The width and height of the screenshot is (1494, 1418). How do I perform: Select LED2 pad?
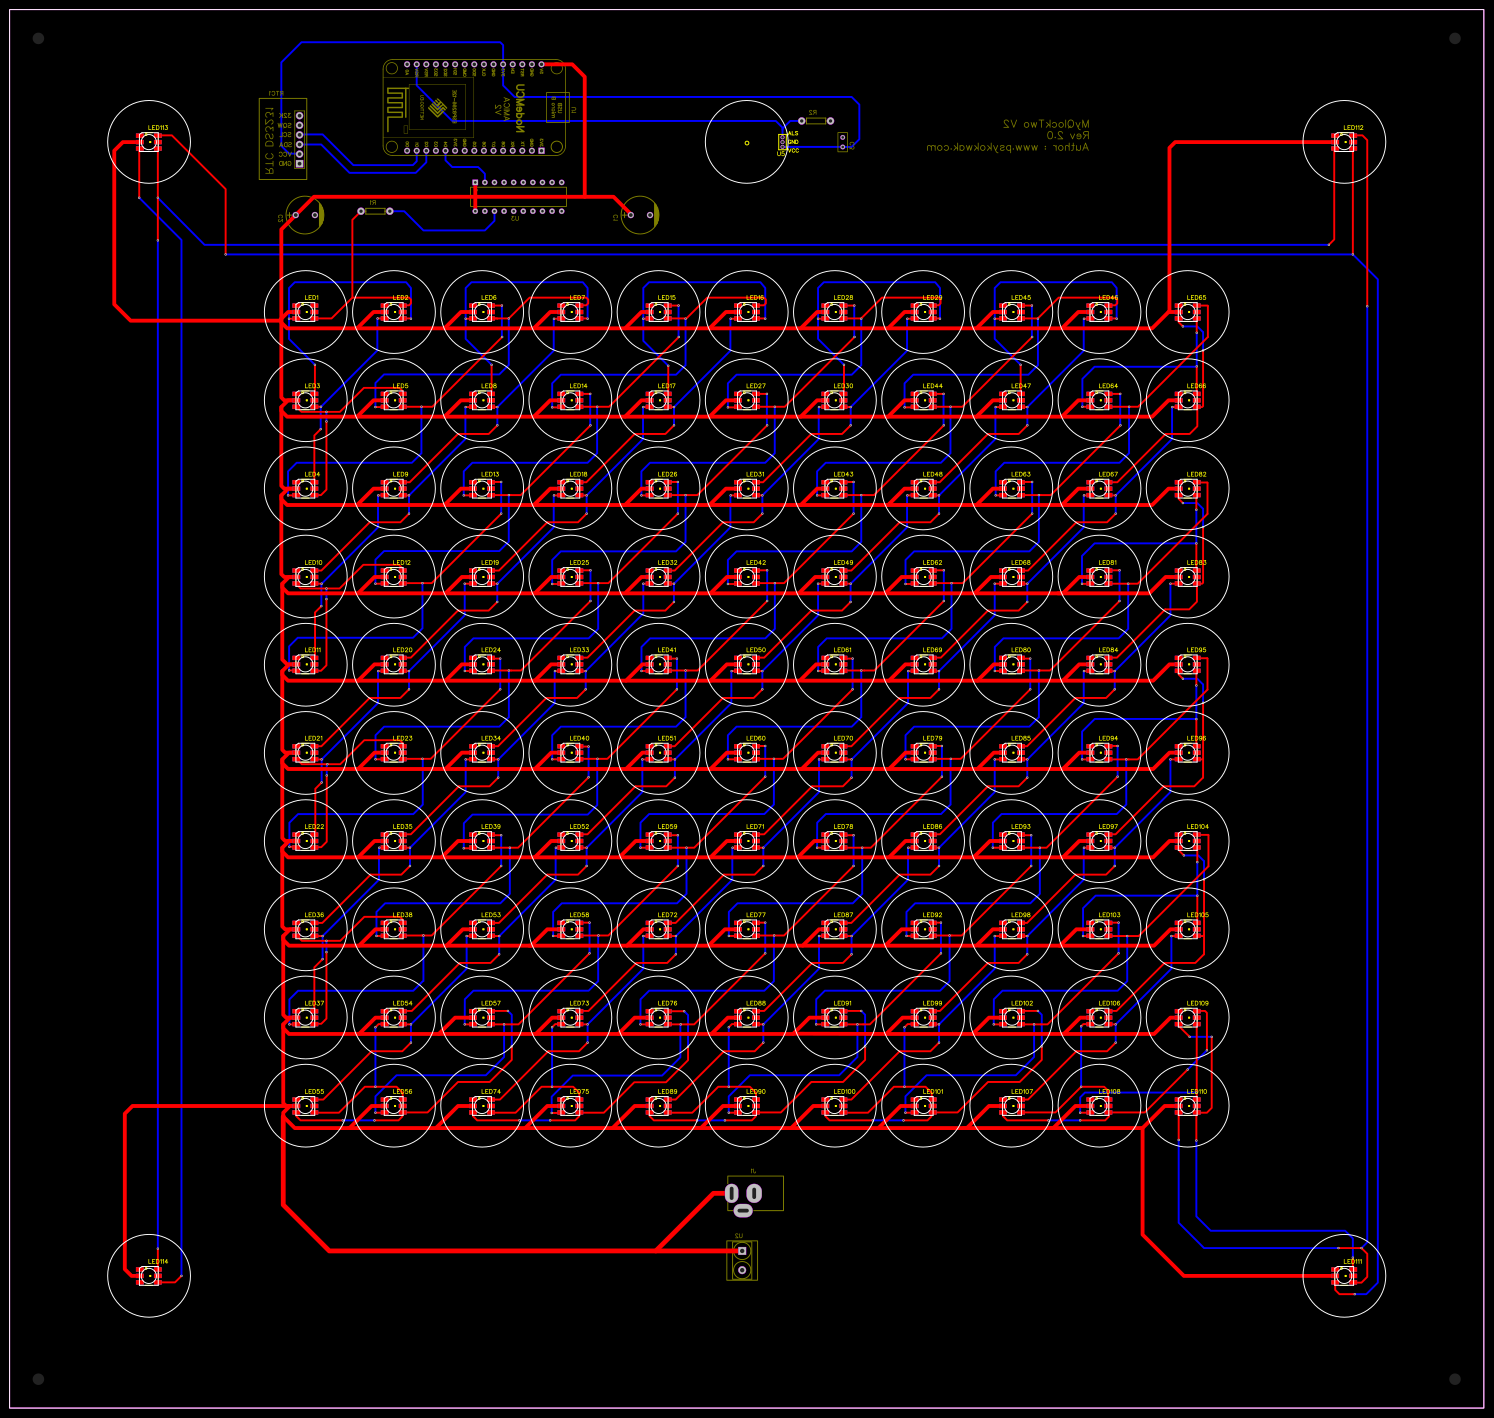394,312
